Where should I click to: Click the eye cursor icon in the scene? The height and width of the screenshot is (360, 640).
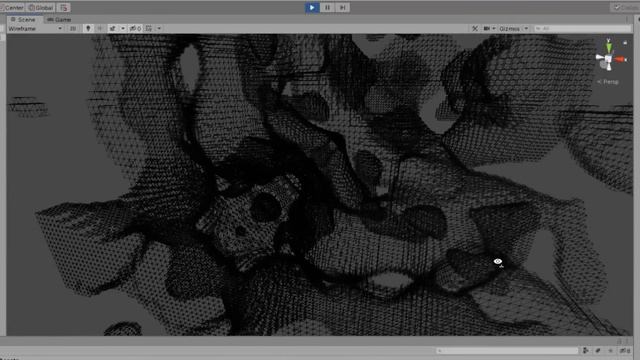pyautogui.click(x=498, y=261)
